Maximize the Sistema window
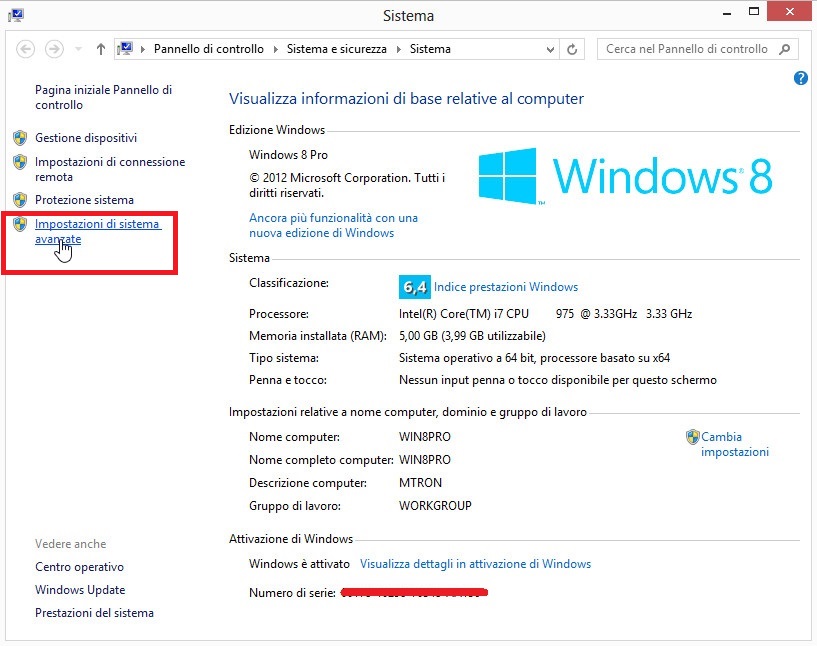Image resolution: width=817 pixels, height=646 pixels. pyautogui.click(x=754, y=11)
